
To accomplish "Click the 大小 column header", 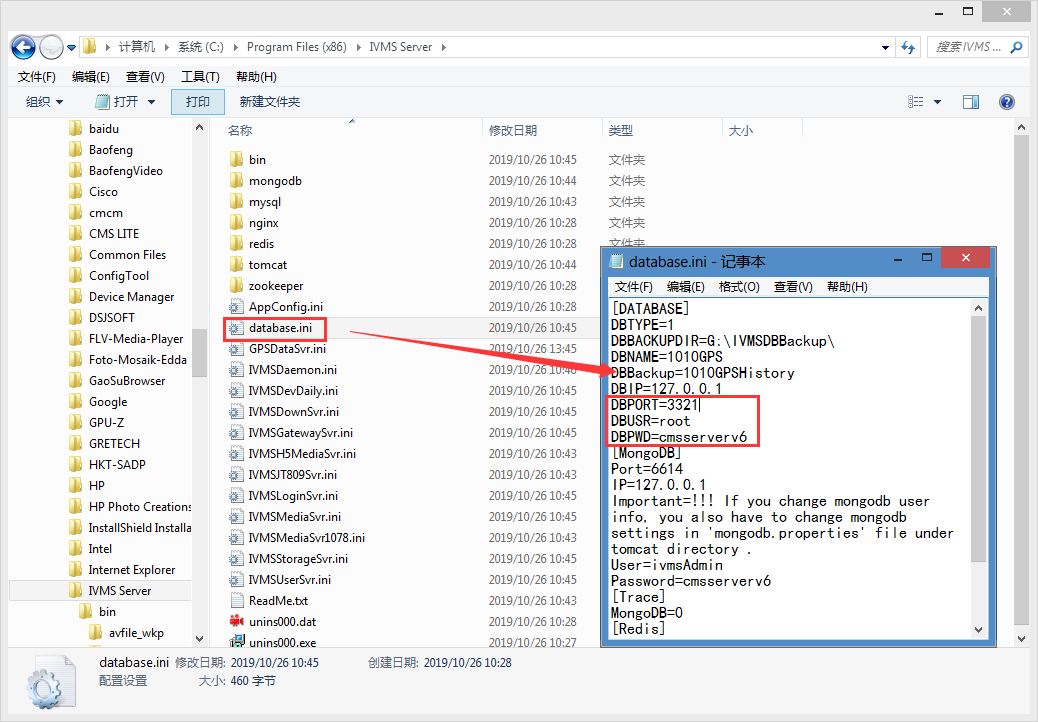I will tap(741, 131).
